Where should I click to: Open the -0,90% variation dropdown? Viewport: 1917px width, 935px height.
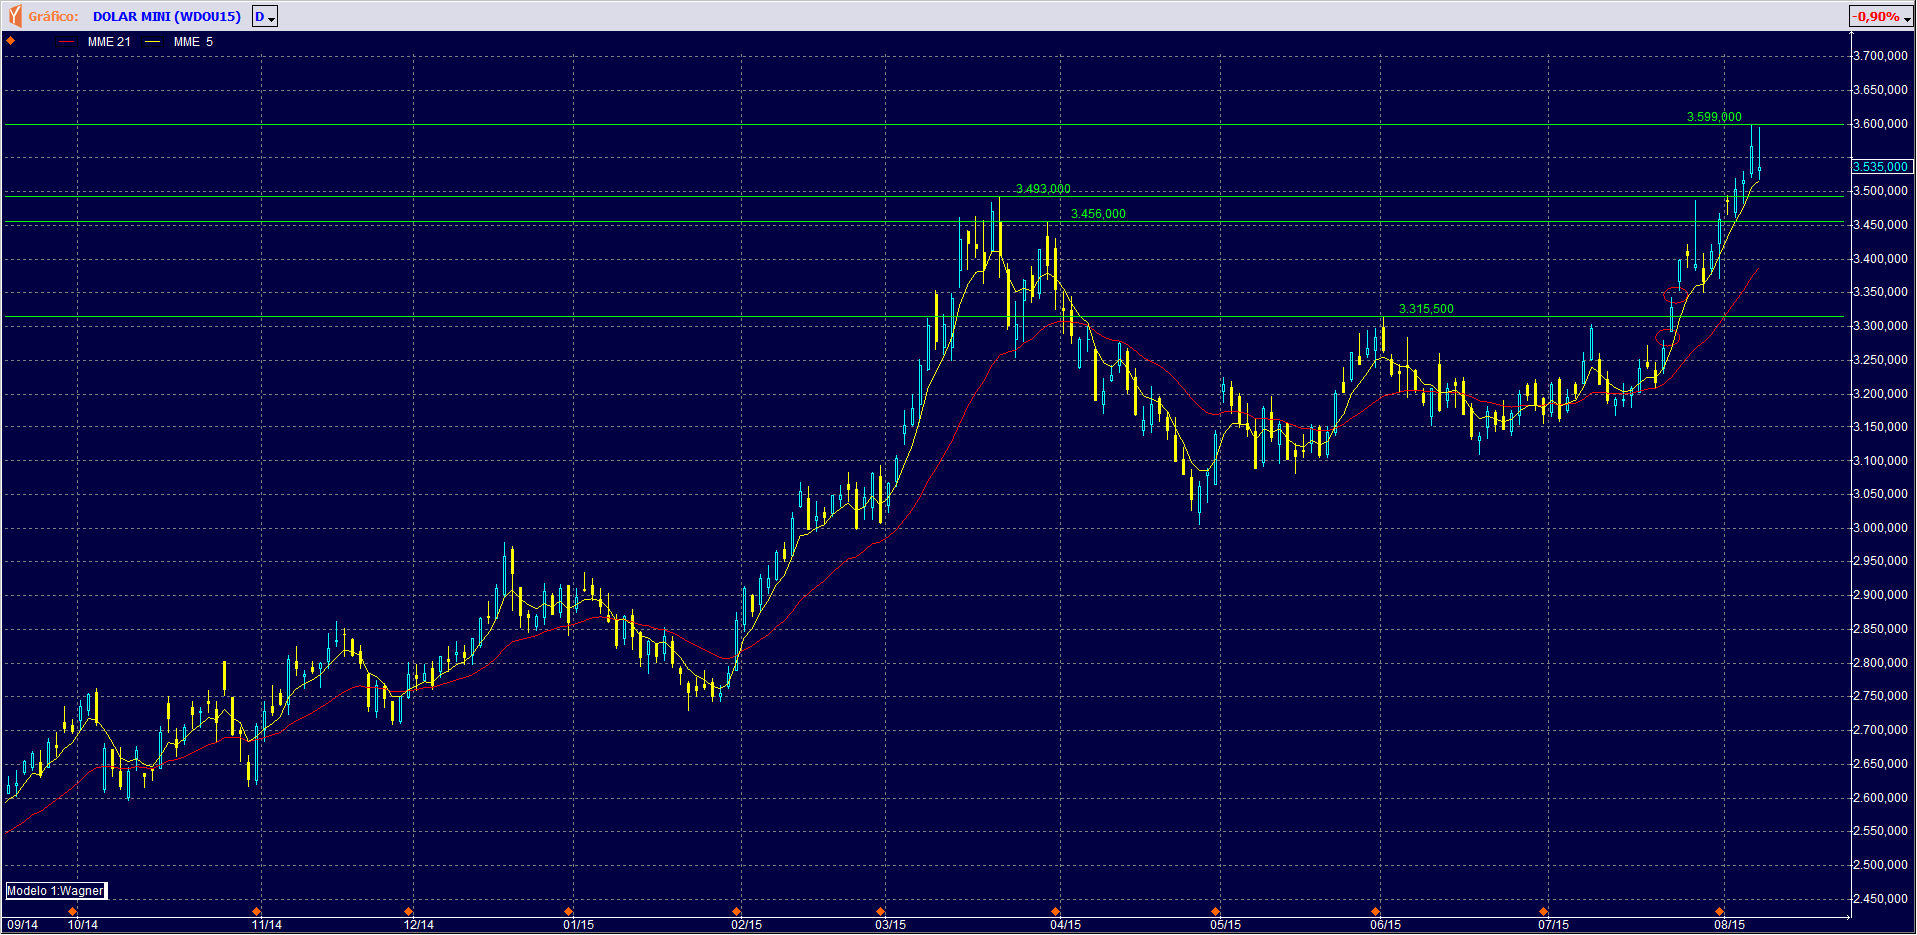[x=1880, y=16]
